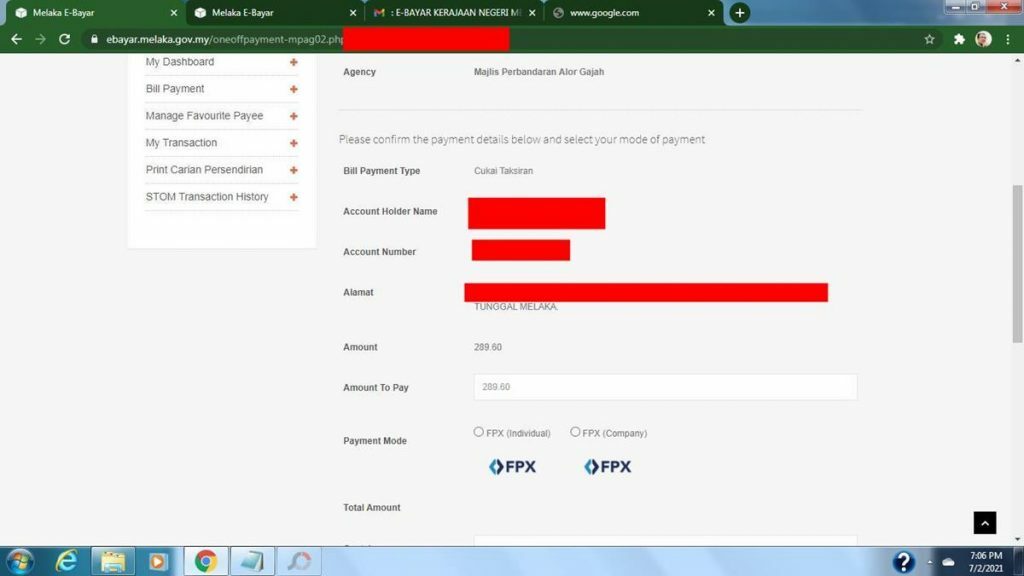
Task: Click the browser reload page icon
Action: pos(65,39)
